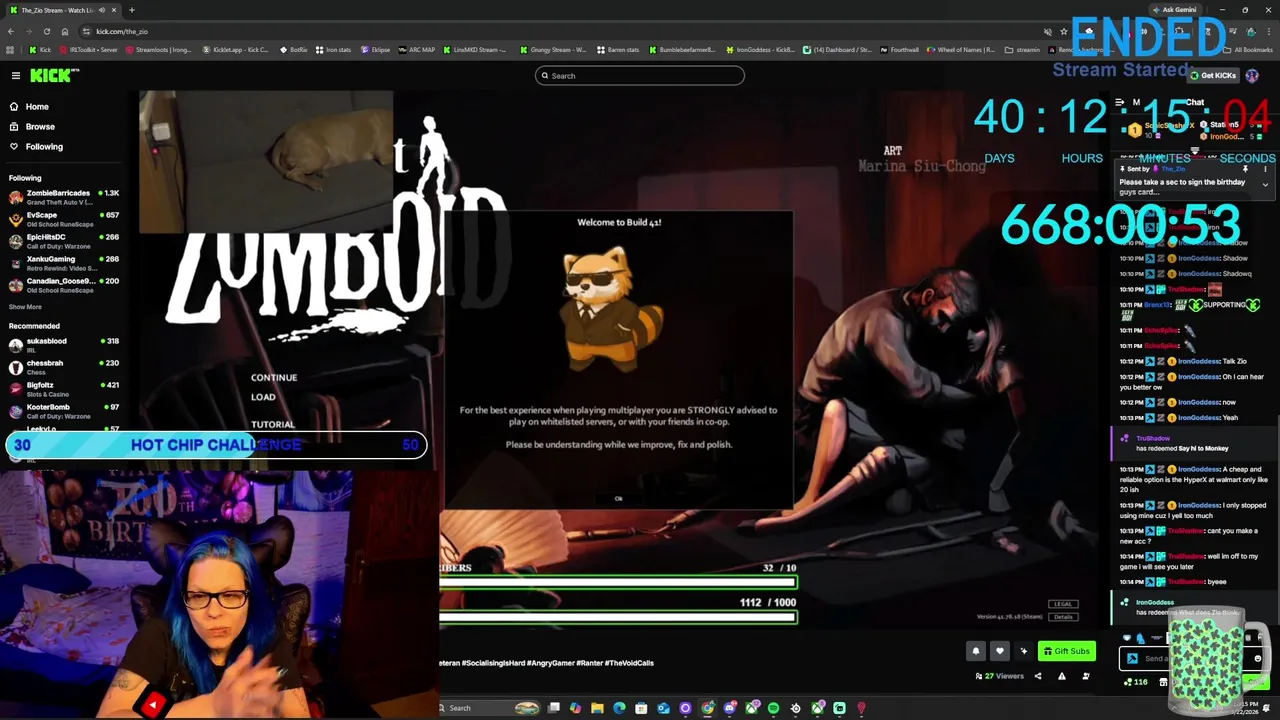Image resolution: width=1280 pixels, height=720 pixels.
Task: Open File Explorer from taskbar
Action: (x=597, y=708)
